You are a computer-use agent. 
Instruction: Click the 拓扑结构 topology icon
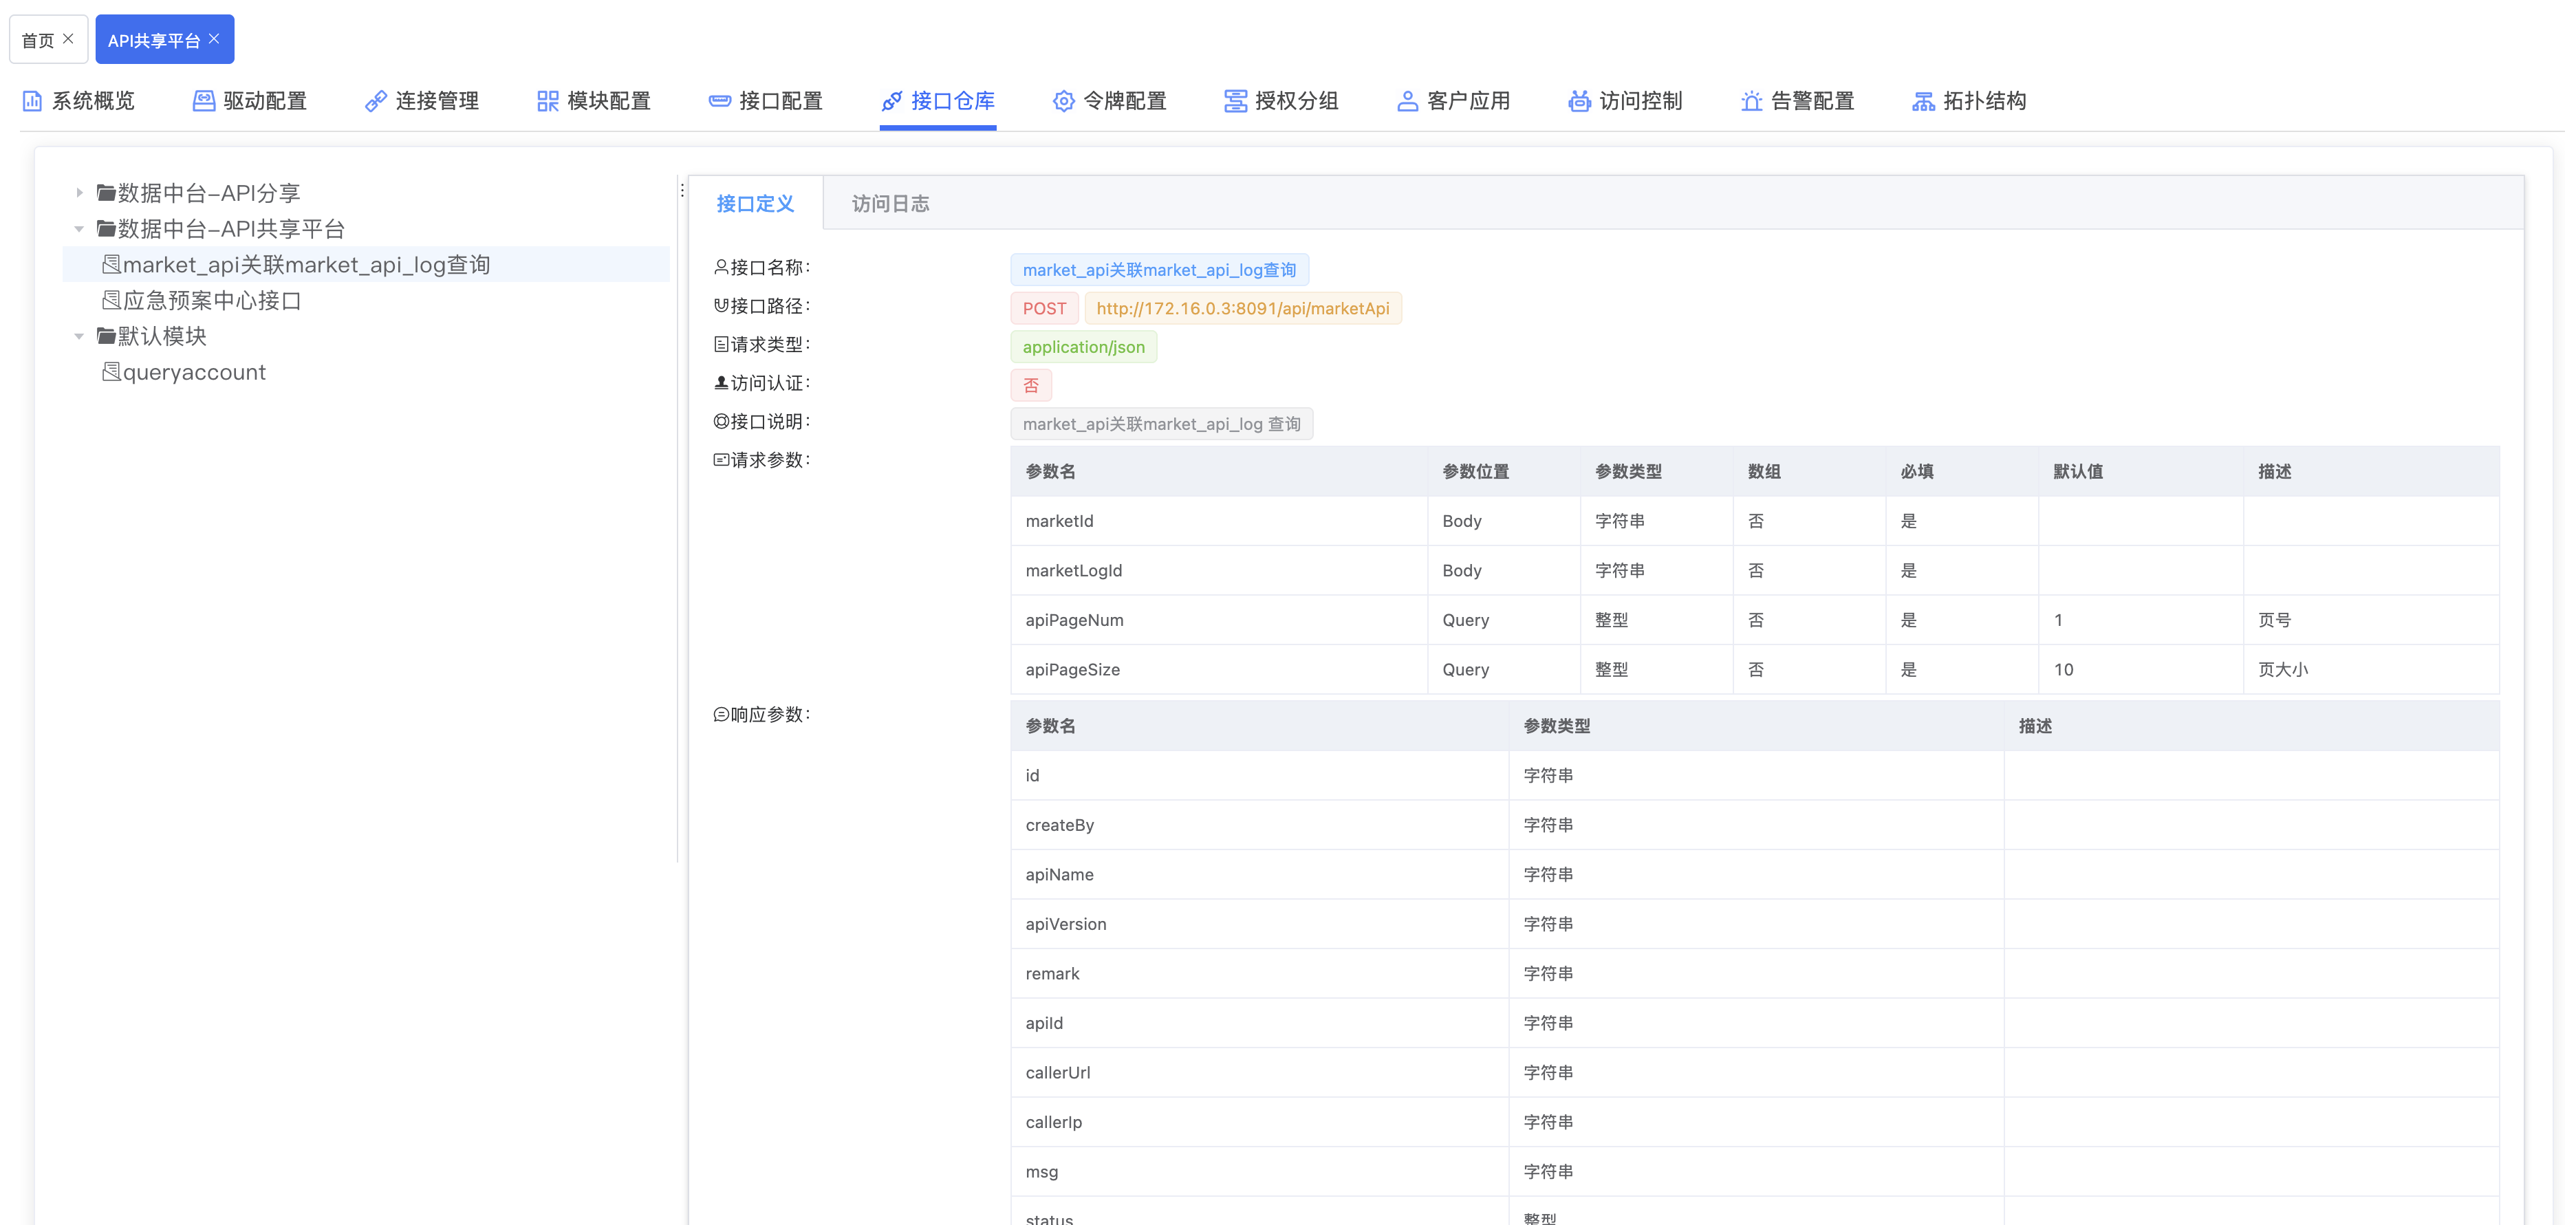point(1923,101)
